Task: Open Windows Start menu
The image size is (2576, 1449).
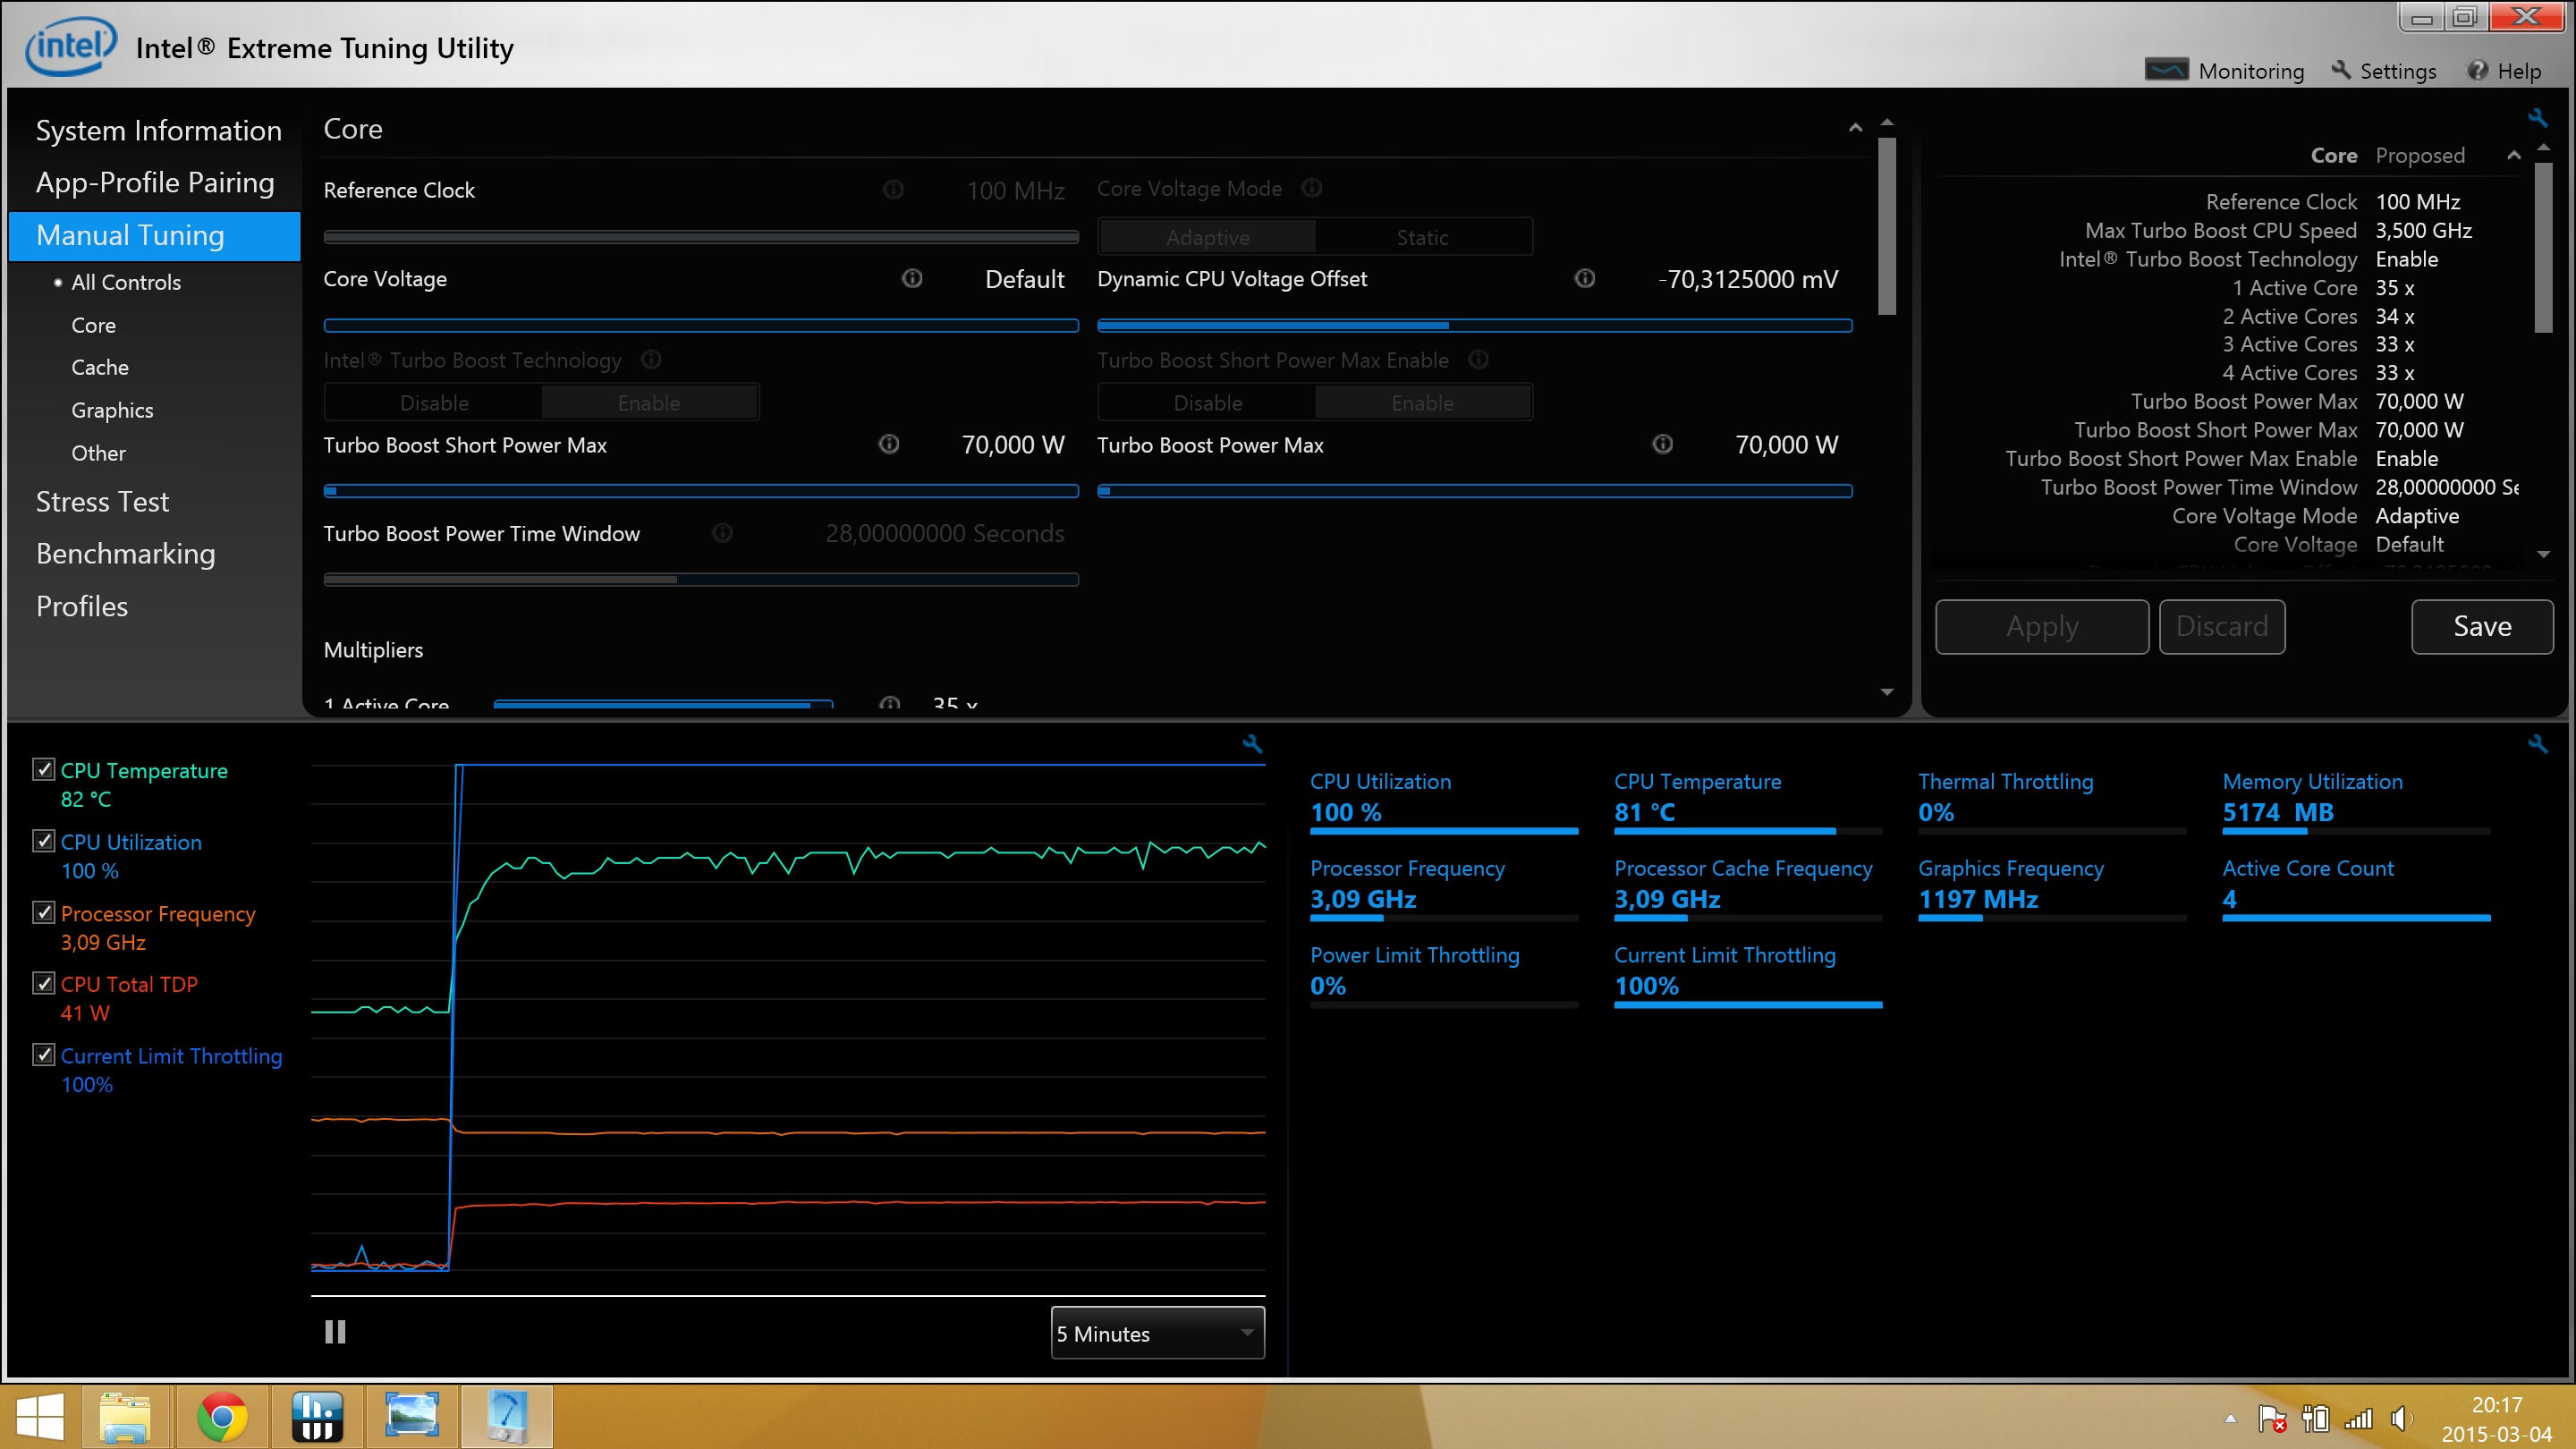Action: [40, 1416]
